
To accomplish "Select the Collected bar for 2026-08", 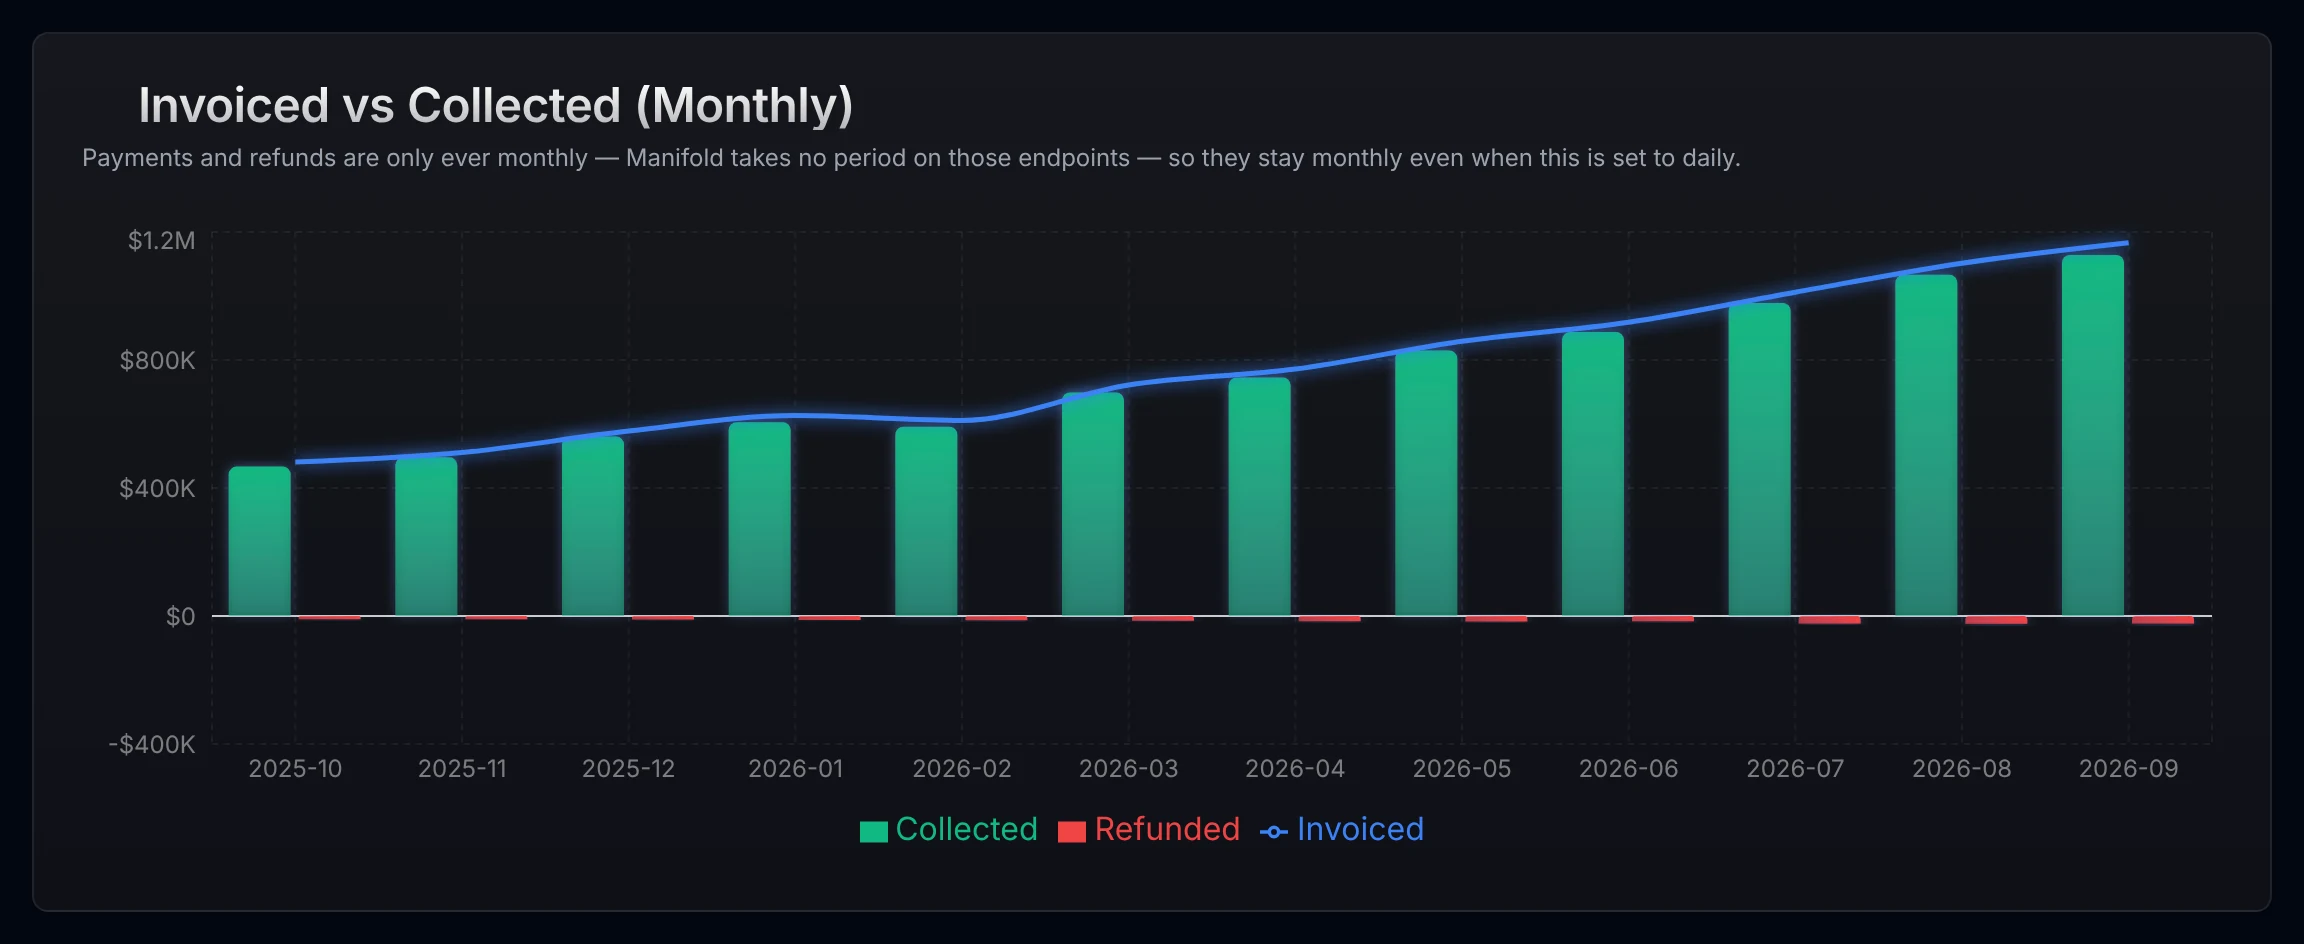I will click(1926, 446).
